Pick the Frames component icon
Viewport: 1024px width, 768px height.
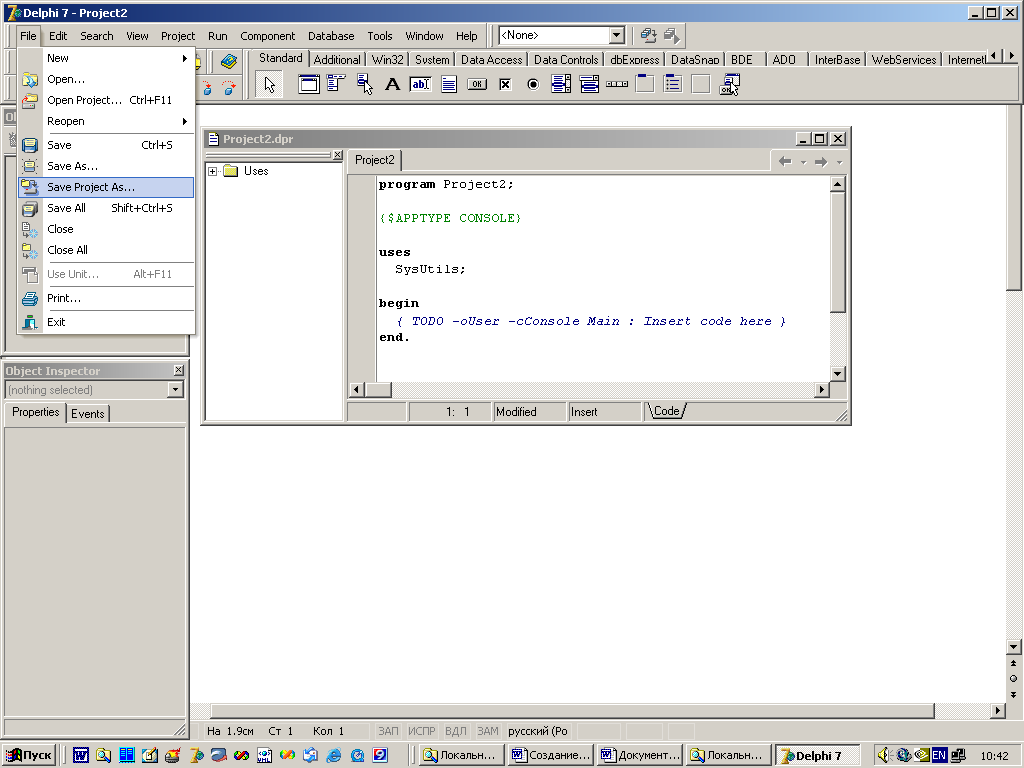[308, 84]
